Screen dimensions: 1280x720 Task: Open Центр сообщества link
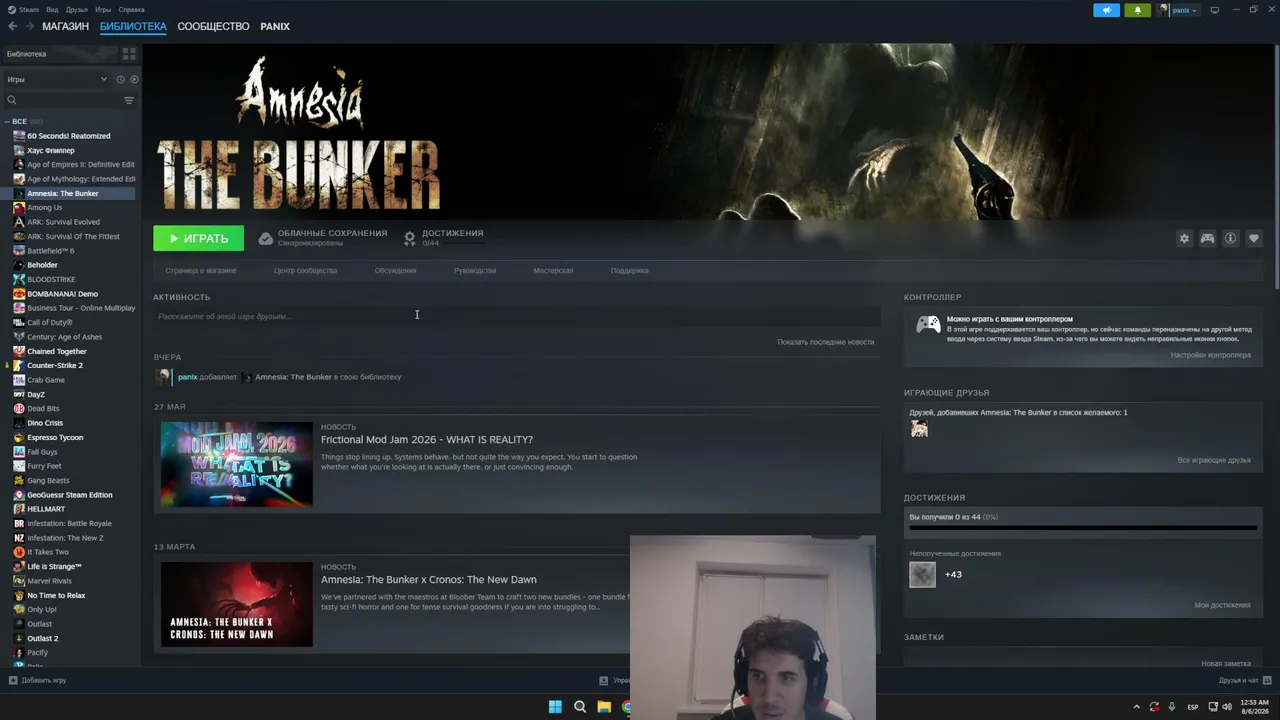click(305, 270)
